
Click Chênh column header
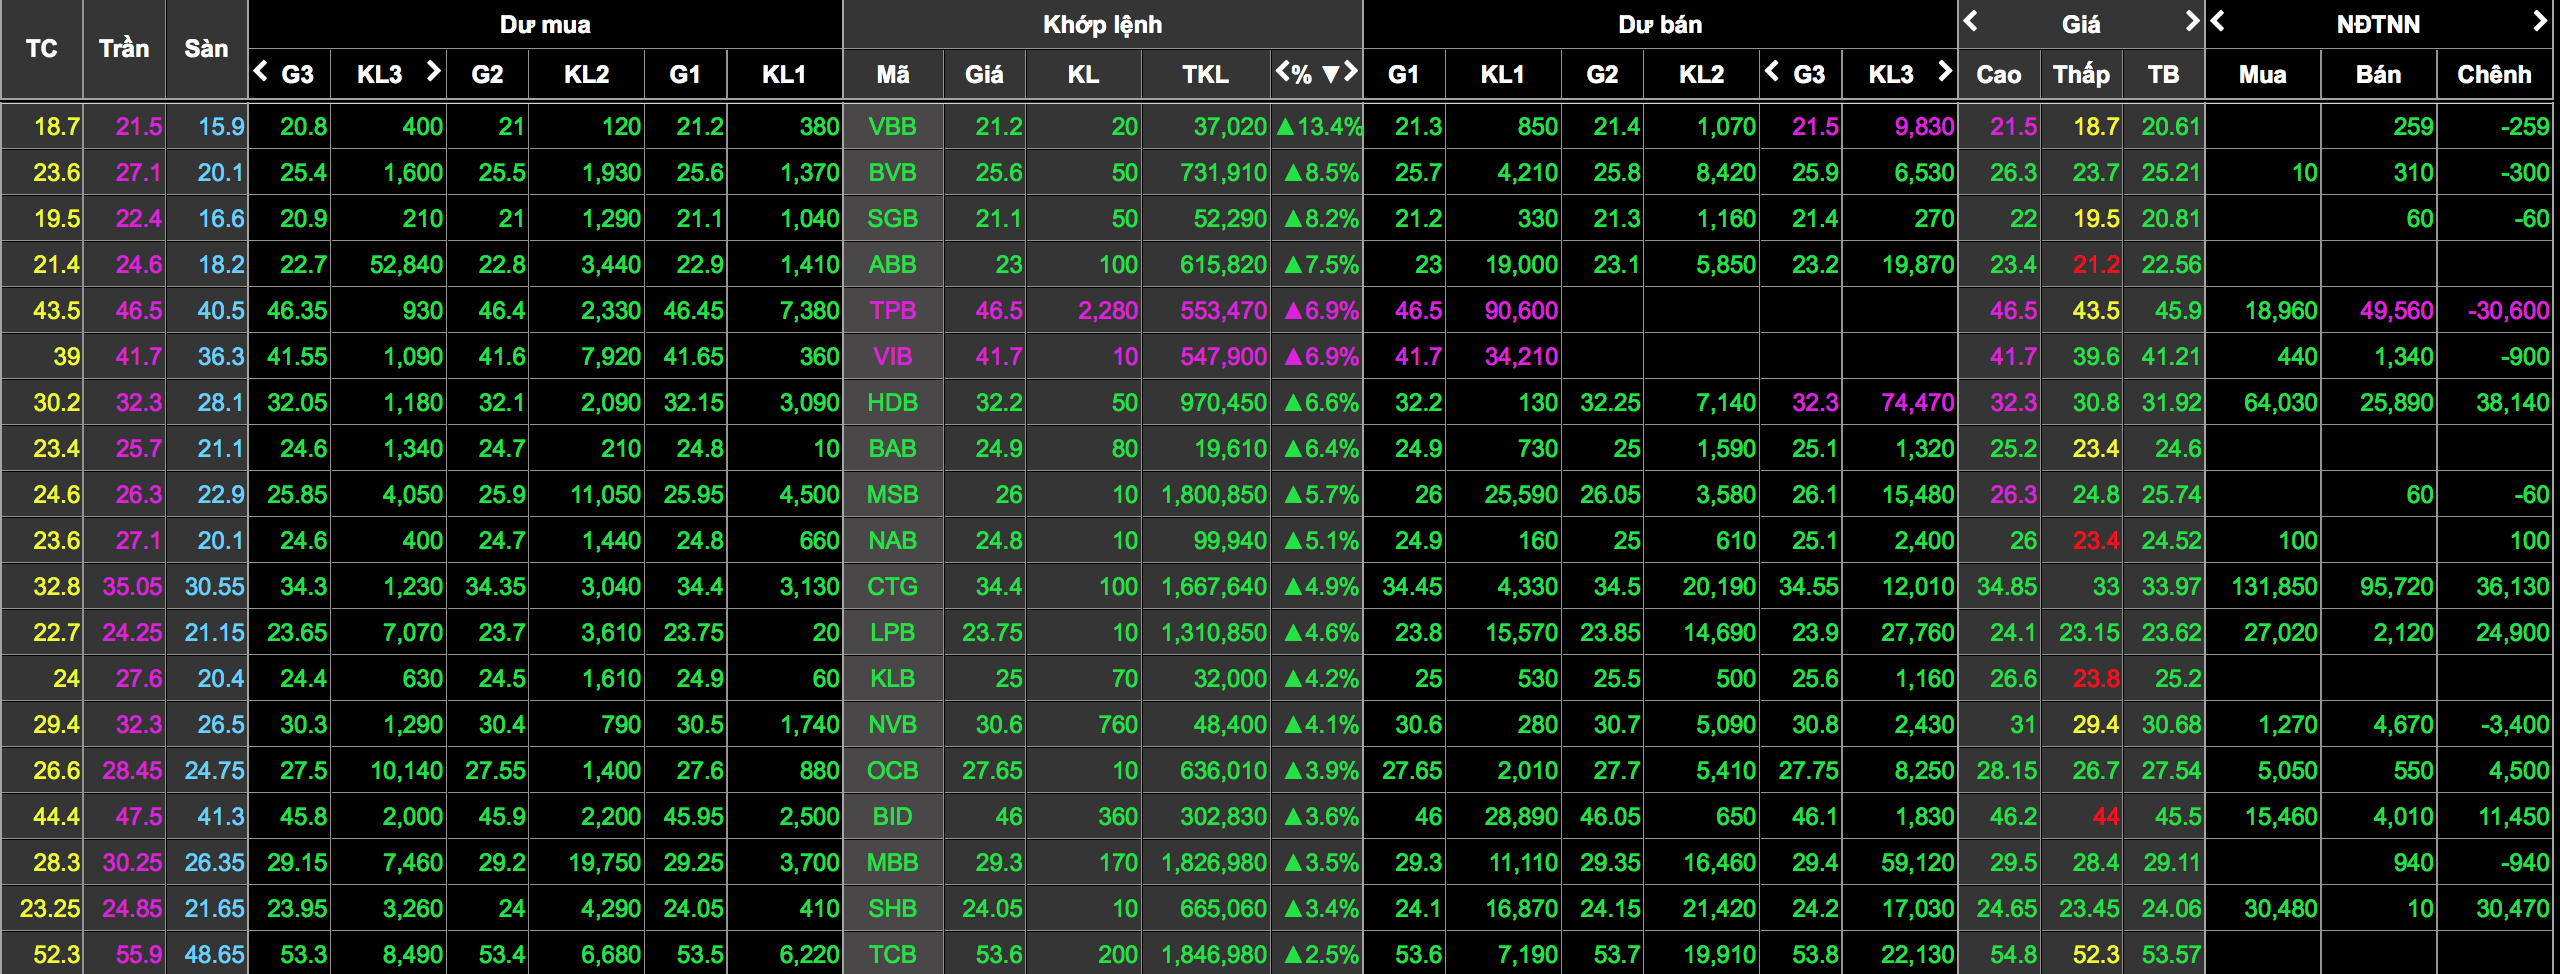tap(2494, 74)
